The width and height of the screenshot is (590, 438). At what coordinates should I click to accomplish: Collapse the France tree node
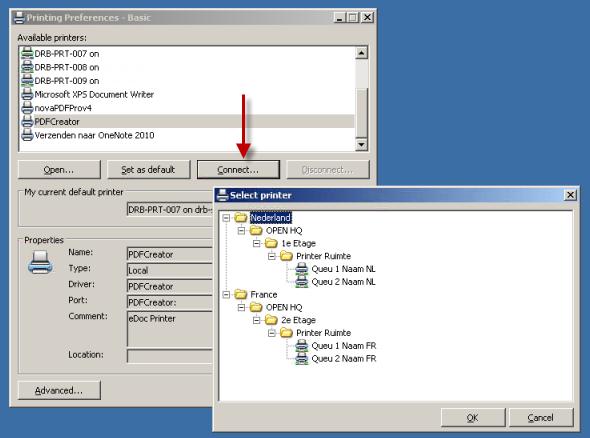point(226,294)
